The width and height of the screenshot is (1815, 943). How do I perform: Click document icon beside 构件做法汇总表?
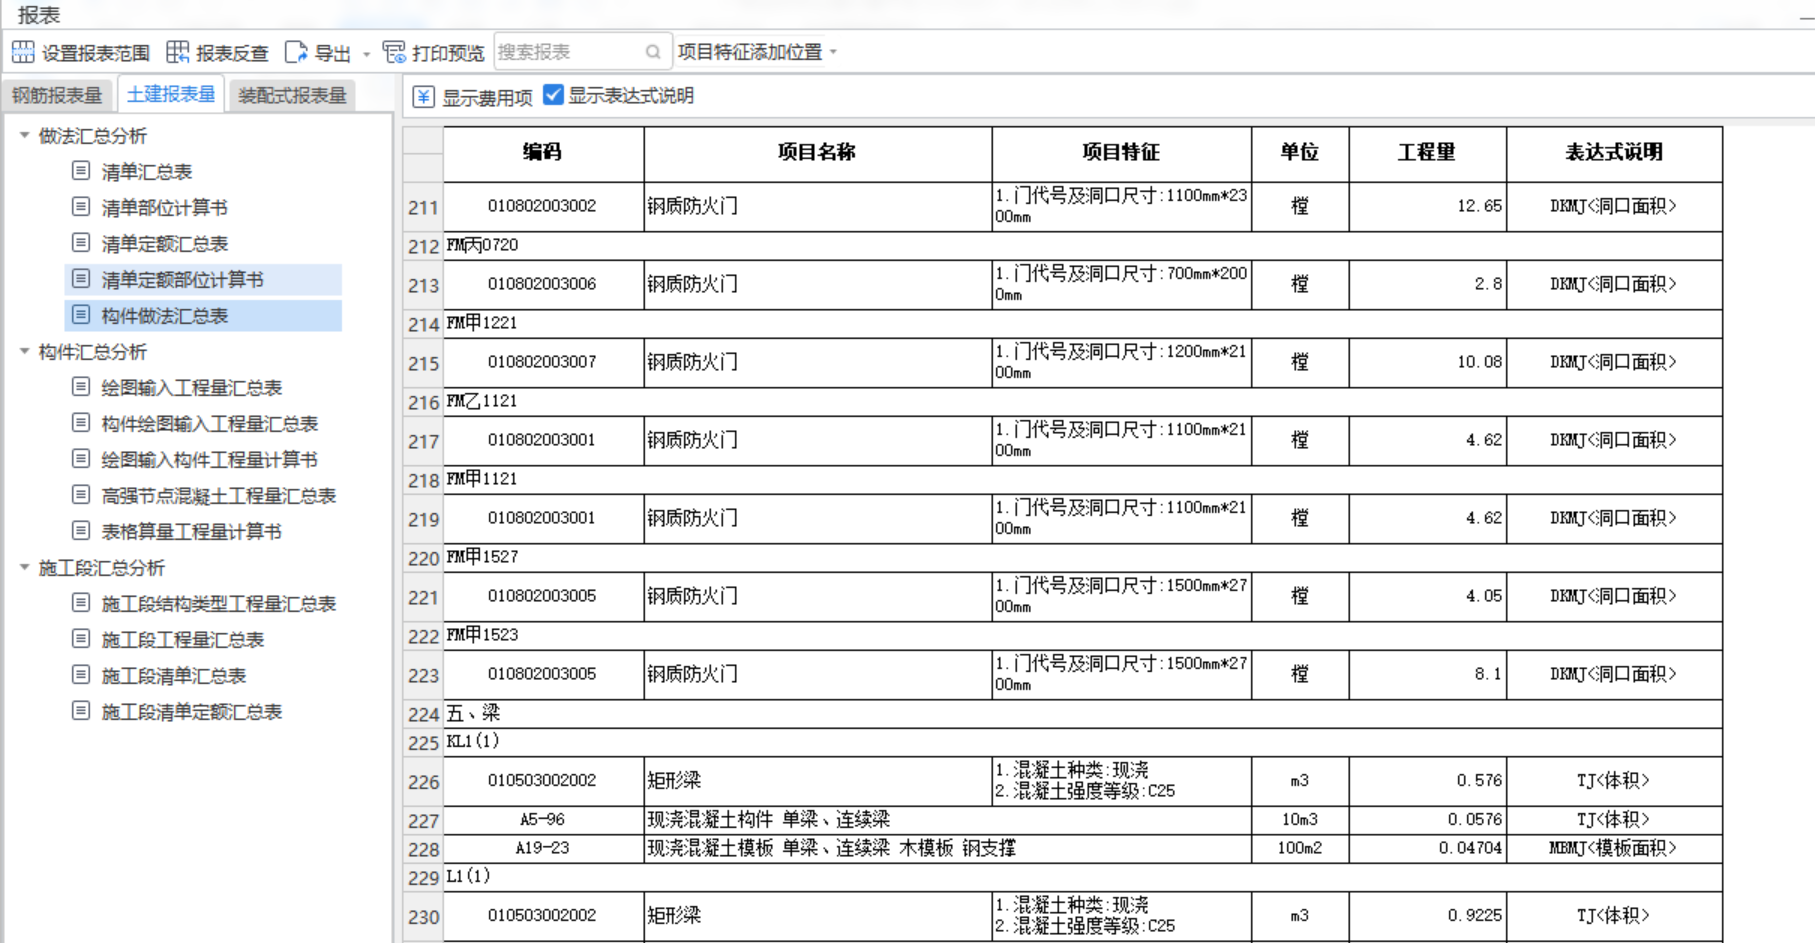[81, 315]
